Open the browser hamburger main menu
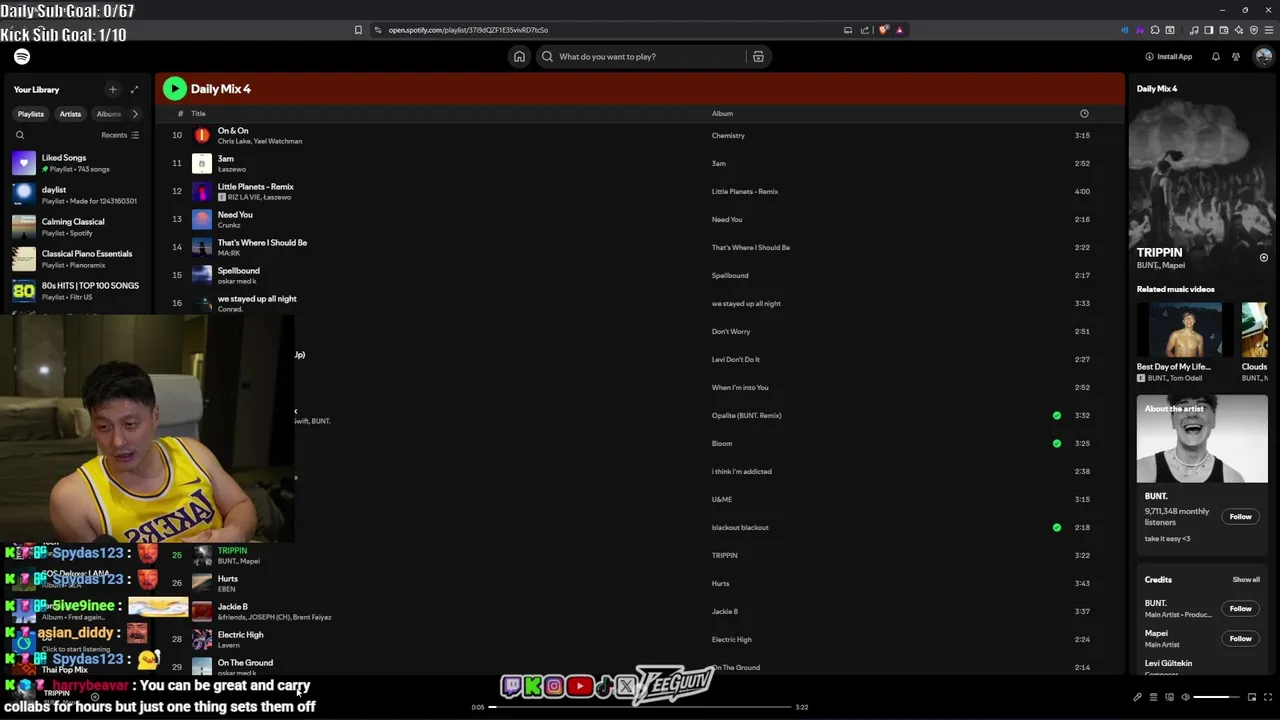This screenshot has height=720, width=1280. point(1268,30)
